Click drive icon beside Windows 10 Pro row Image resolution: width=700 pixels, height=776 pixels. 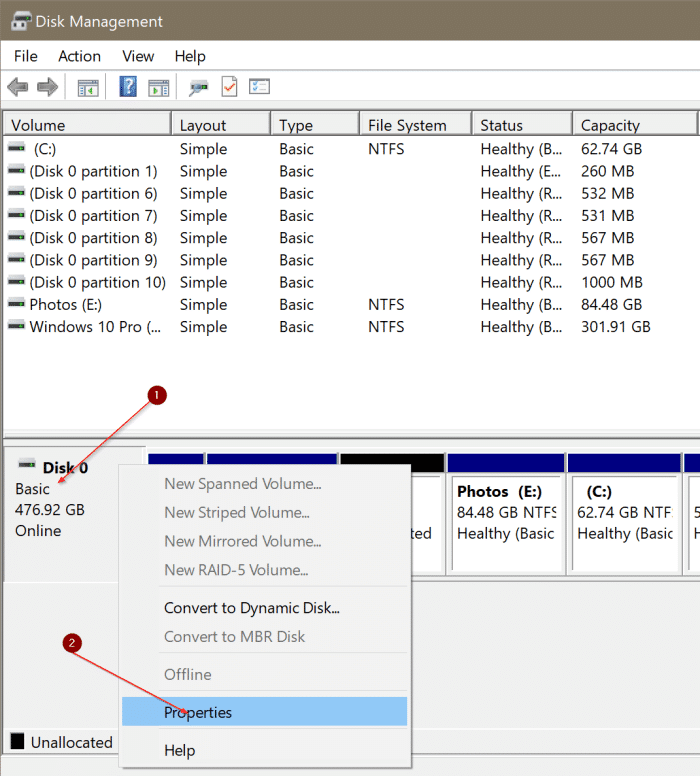(x=16, y=325)
